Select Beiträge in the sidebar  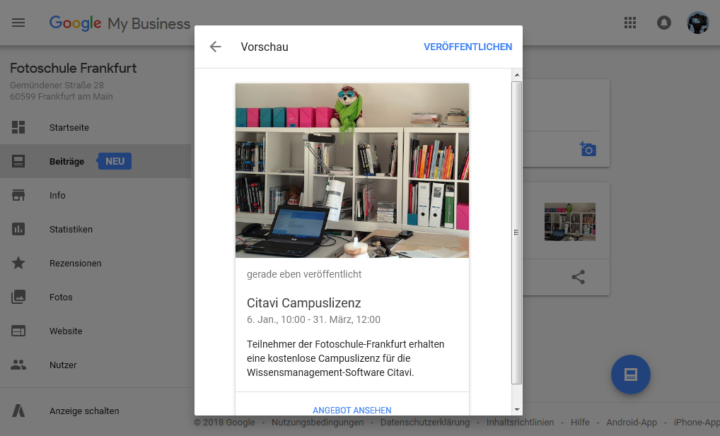point(68,161)
